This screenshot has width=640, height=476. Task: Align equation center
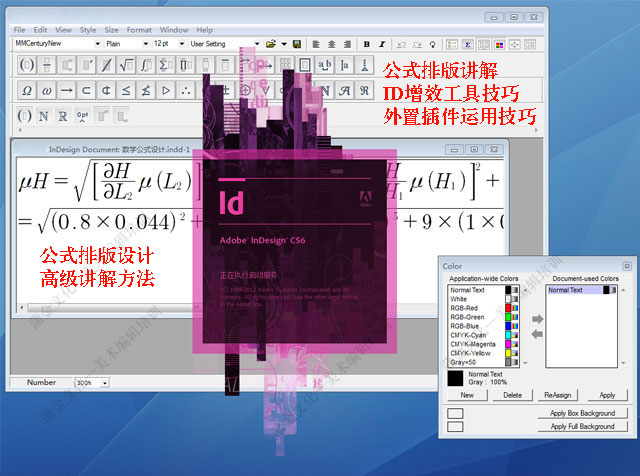coord(331,44)
